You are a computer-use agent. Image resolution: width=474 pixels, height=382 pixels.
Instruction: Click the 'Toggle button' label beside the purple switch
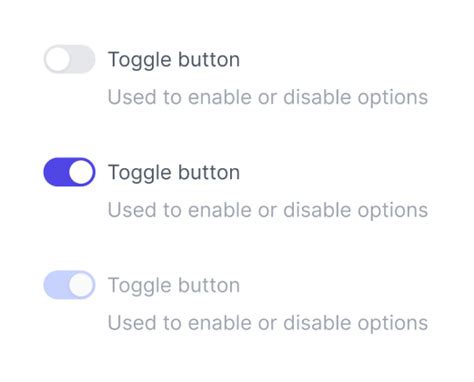(x=174, y=173)
